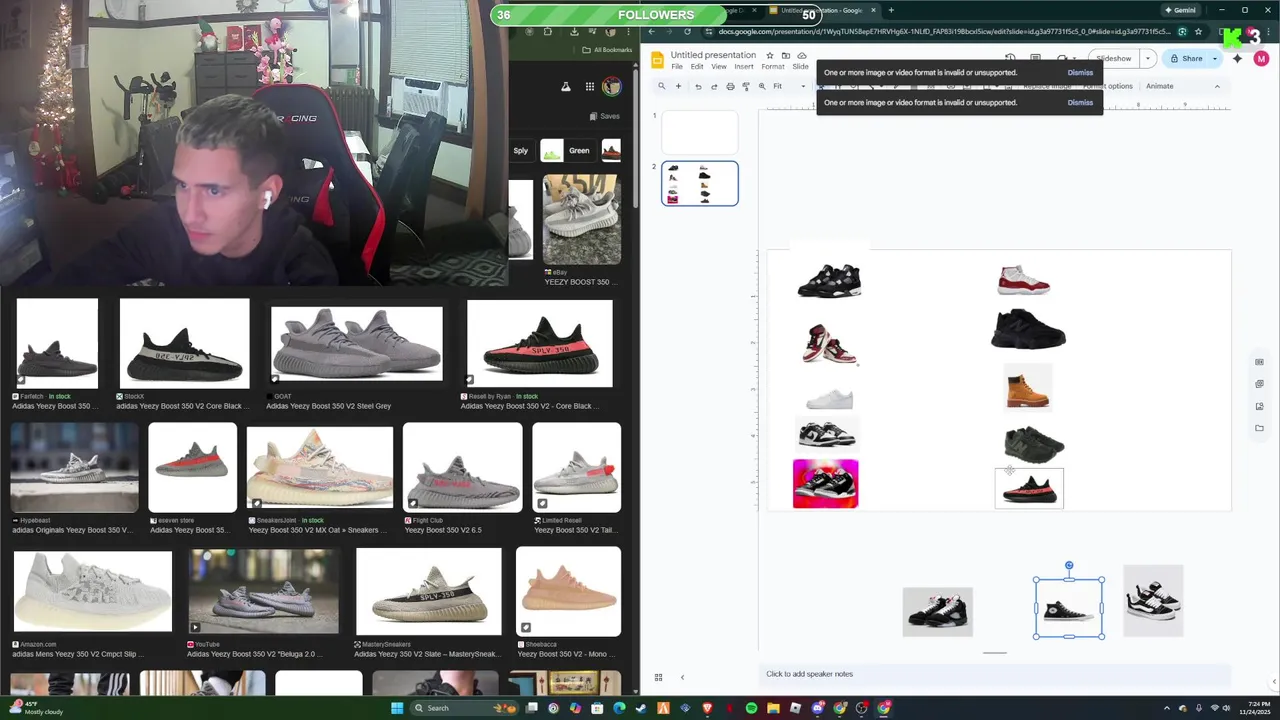
Task: Expand the Slideshow options arrow
Action: 1148,58
